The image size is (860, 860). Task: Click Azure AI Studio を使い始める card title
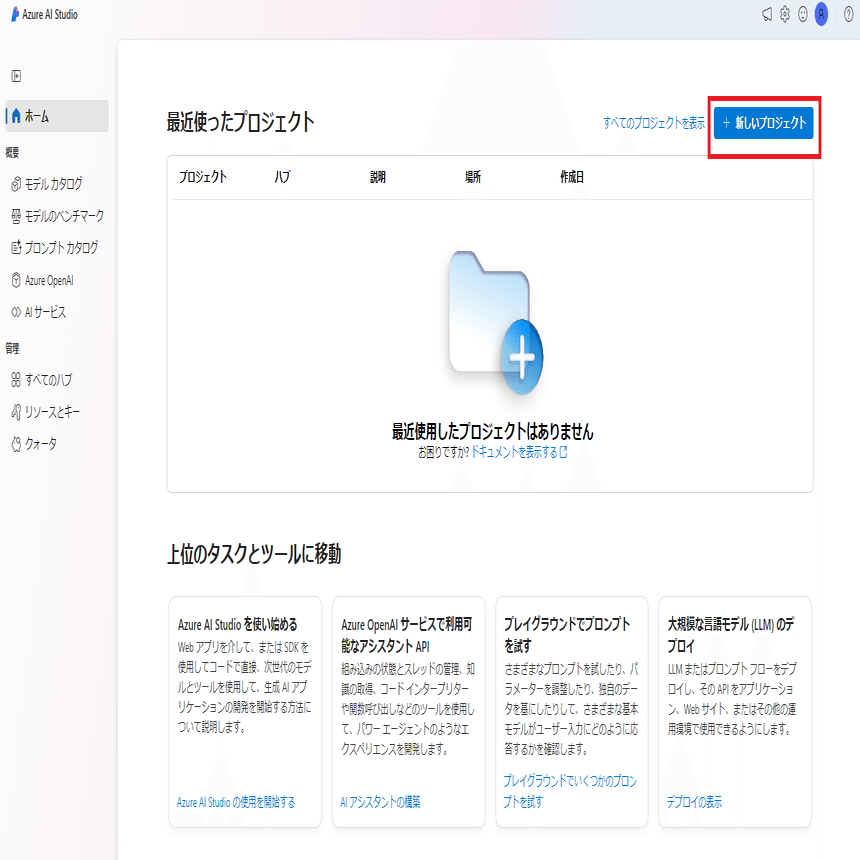point(237,625)
